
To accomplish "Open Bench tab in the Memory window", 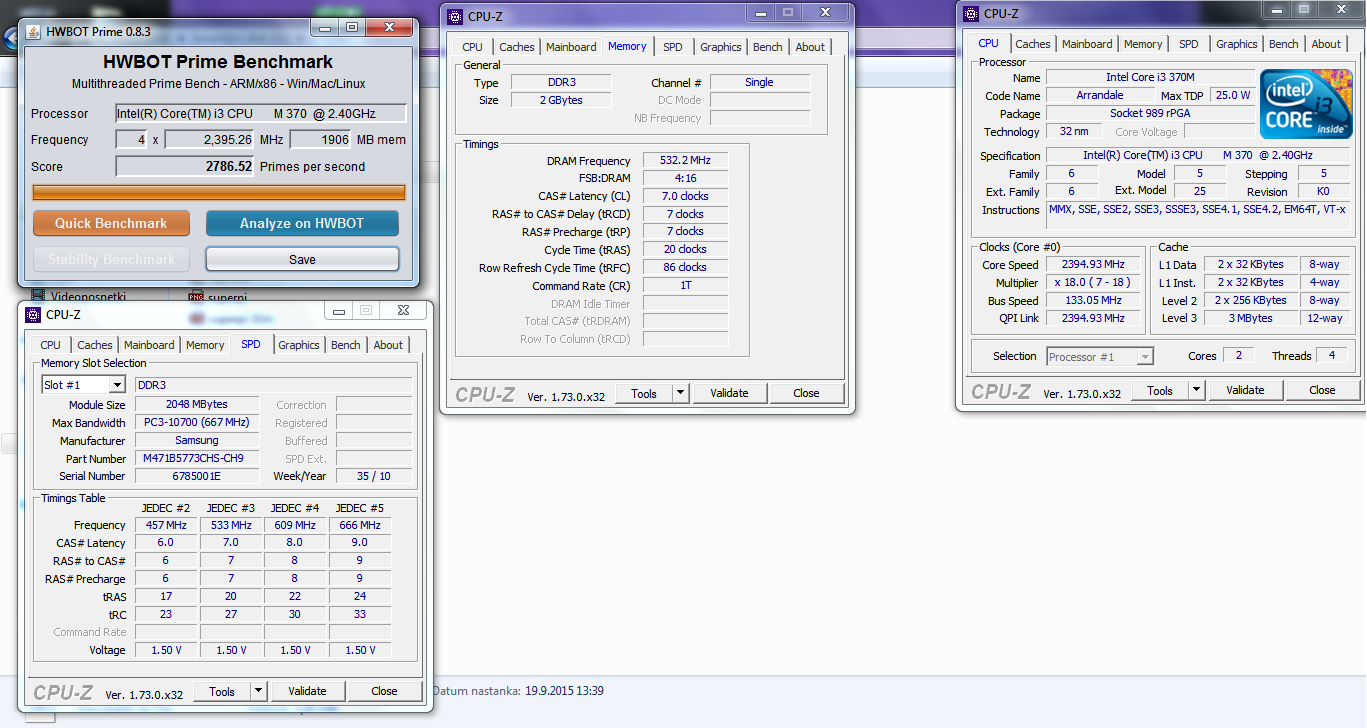I will point(768,47).
